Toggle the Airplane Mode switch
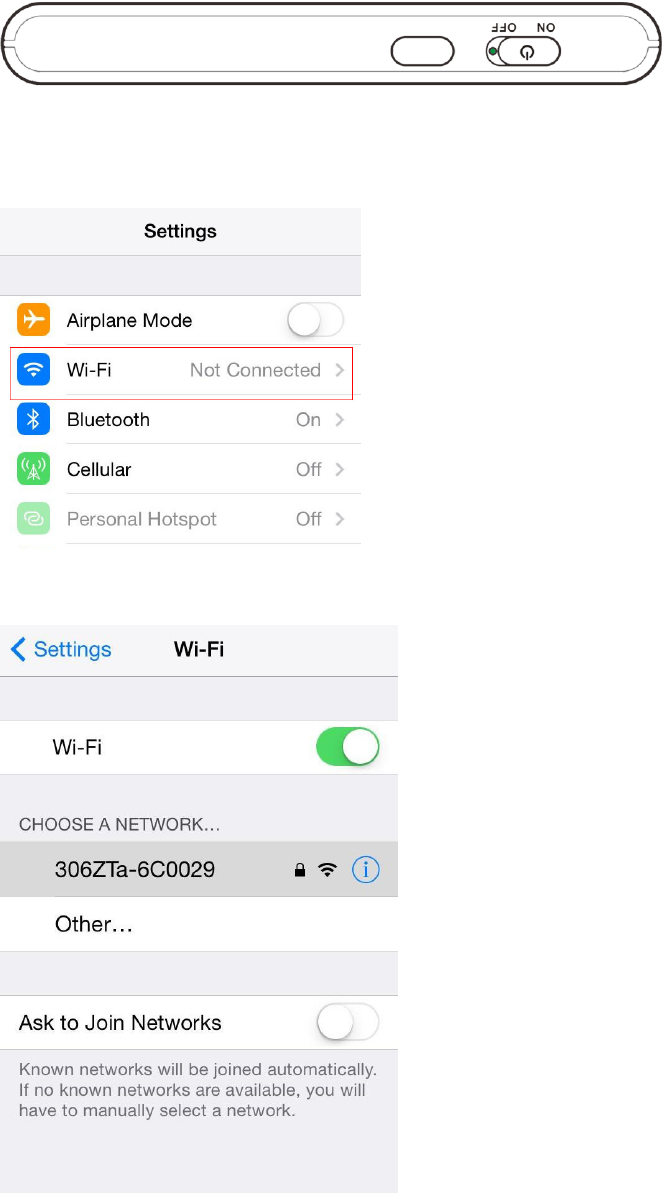The height and width of the screenshot is (1193, 662). (316, 320)
